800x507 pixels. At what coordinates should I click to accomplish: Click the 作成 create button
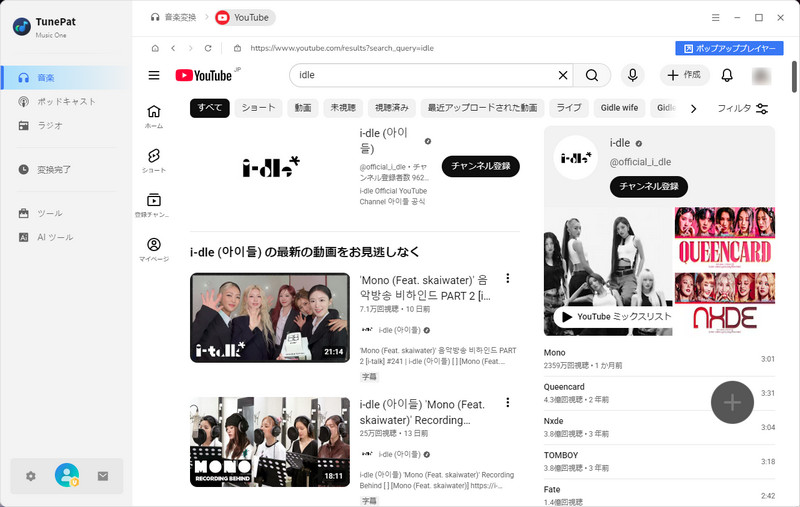[x=684, y=75]
